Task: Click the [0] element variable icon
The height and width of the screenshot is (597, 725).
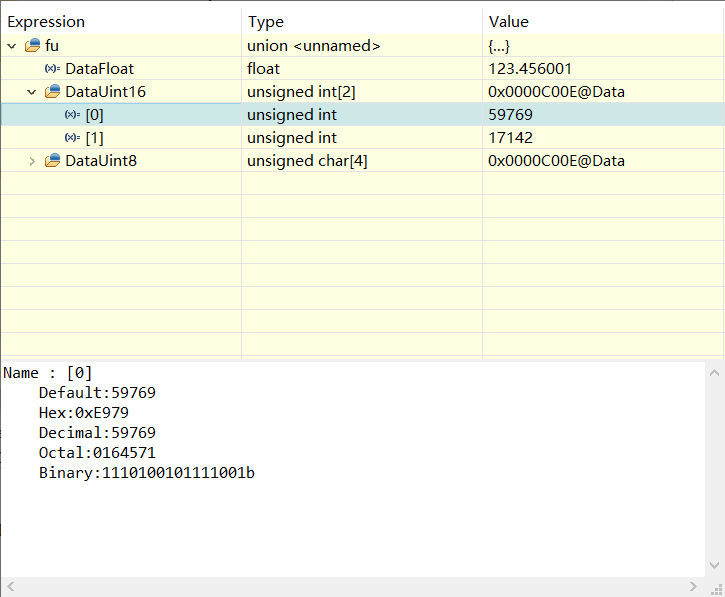Action: pyautogui.click(x=72, y=115)
